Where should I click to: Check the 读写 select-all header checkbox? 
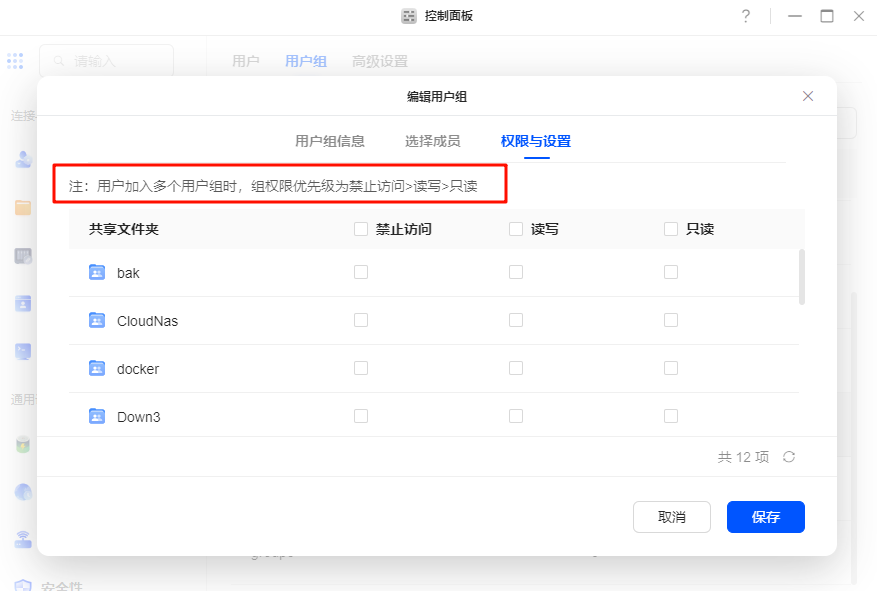[516, 229]
